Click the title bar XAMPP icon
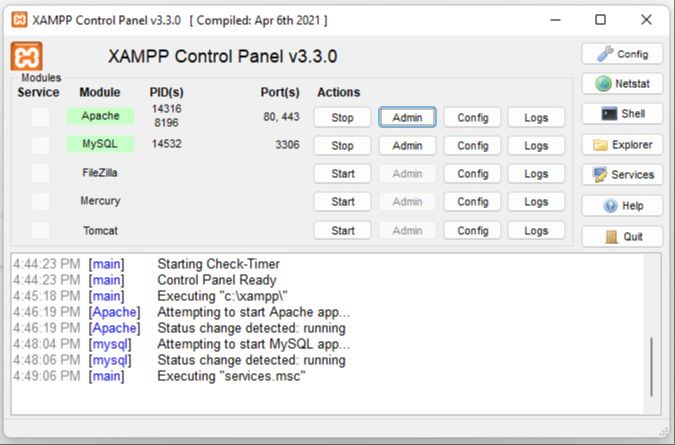This screenshot has height=445, width=675. pos(19,20)
